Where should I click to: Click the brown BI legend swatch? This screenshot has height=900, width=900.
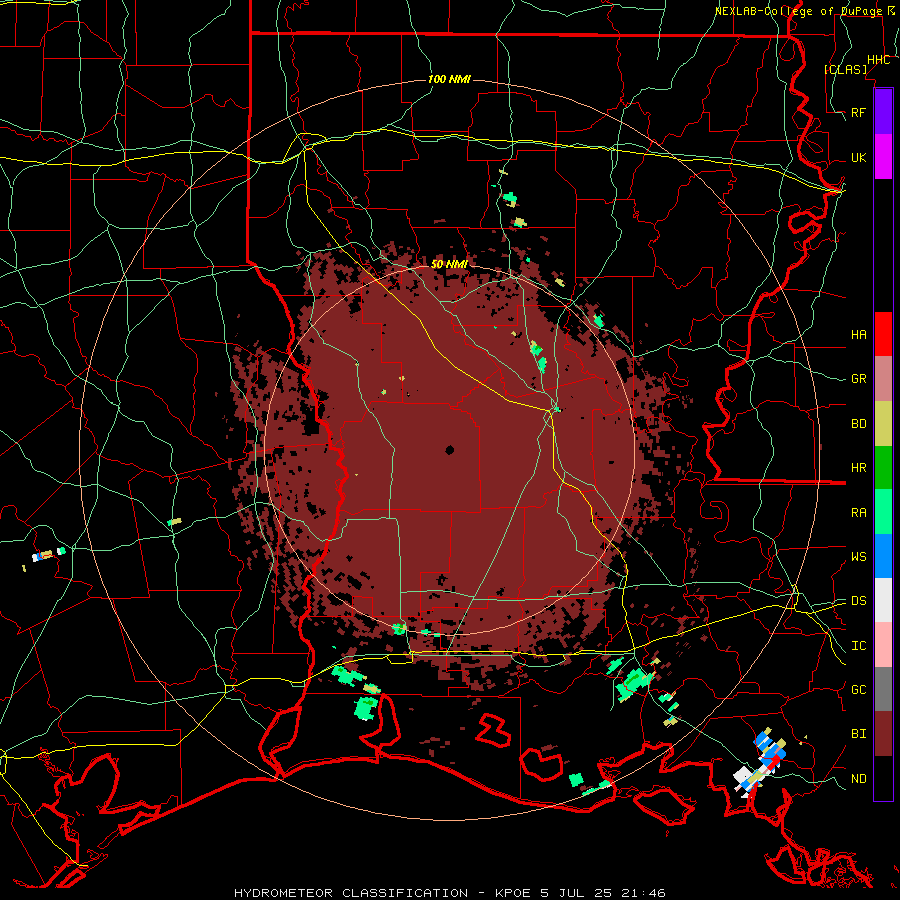tap(883, 734)
